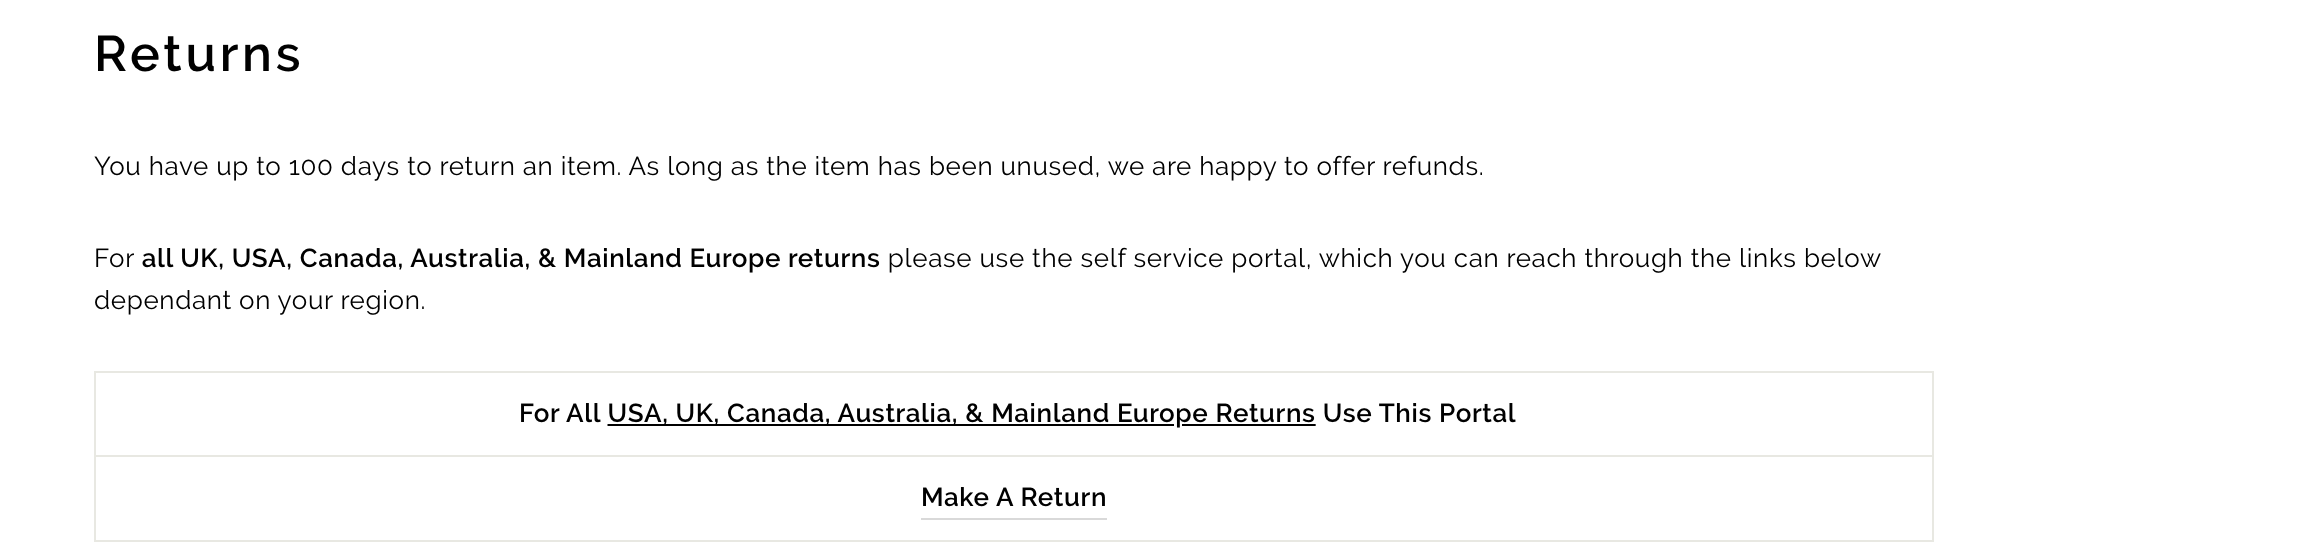Click the word 'Make' in the return link
Image resolution: width=2300 pixels, height=560 pixels.
[x=954, y=497]
